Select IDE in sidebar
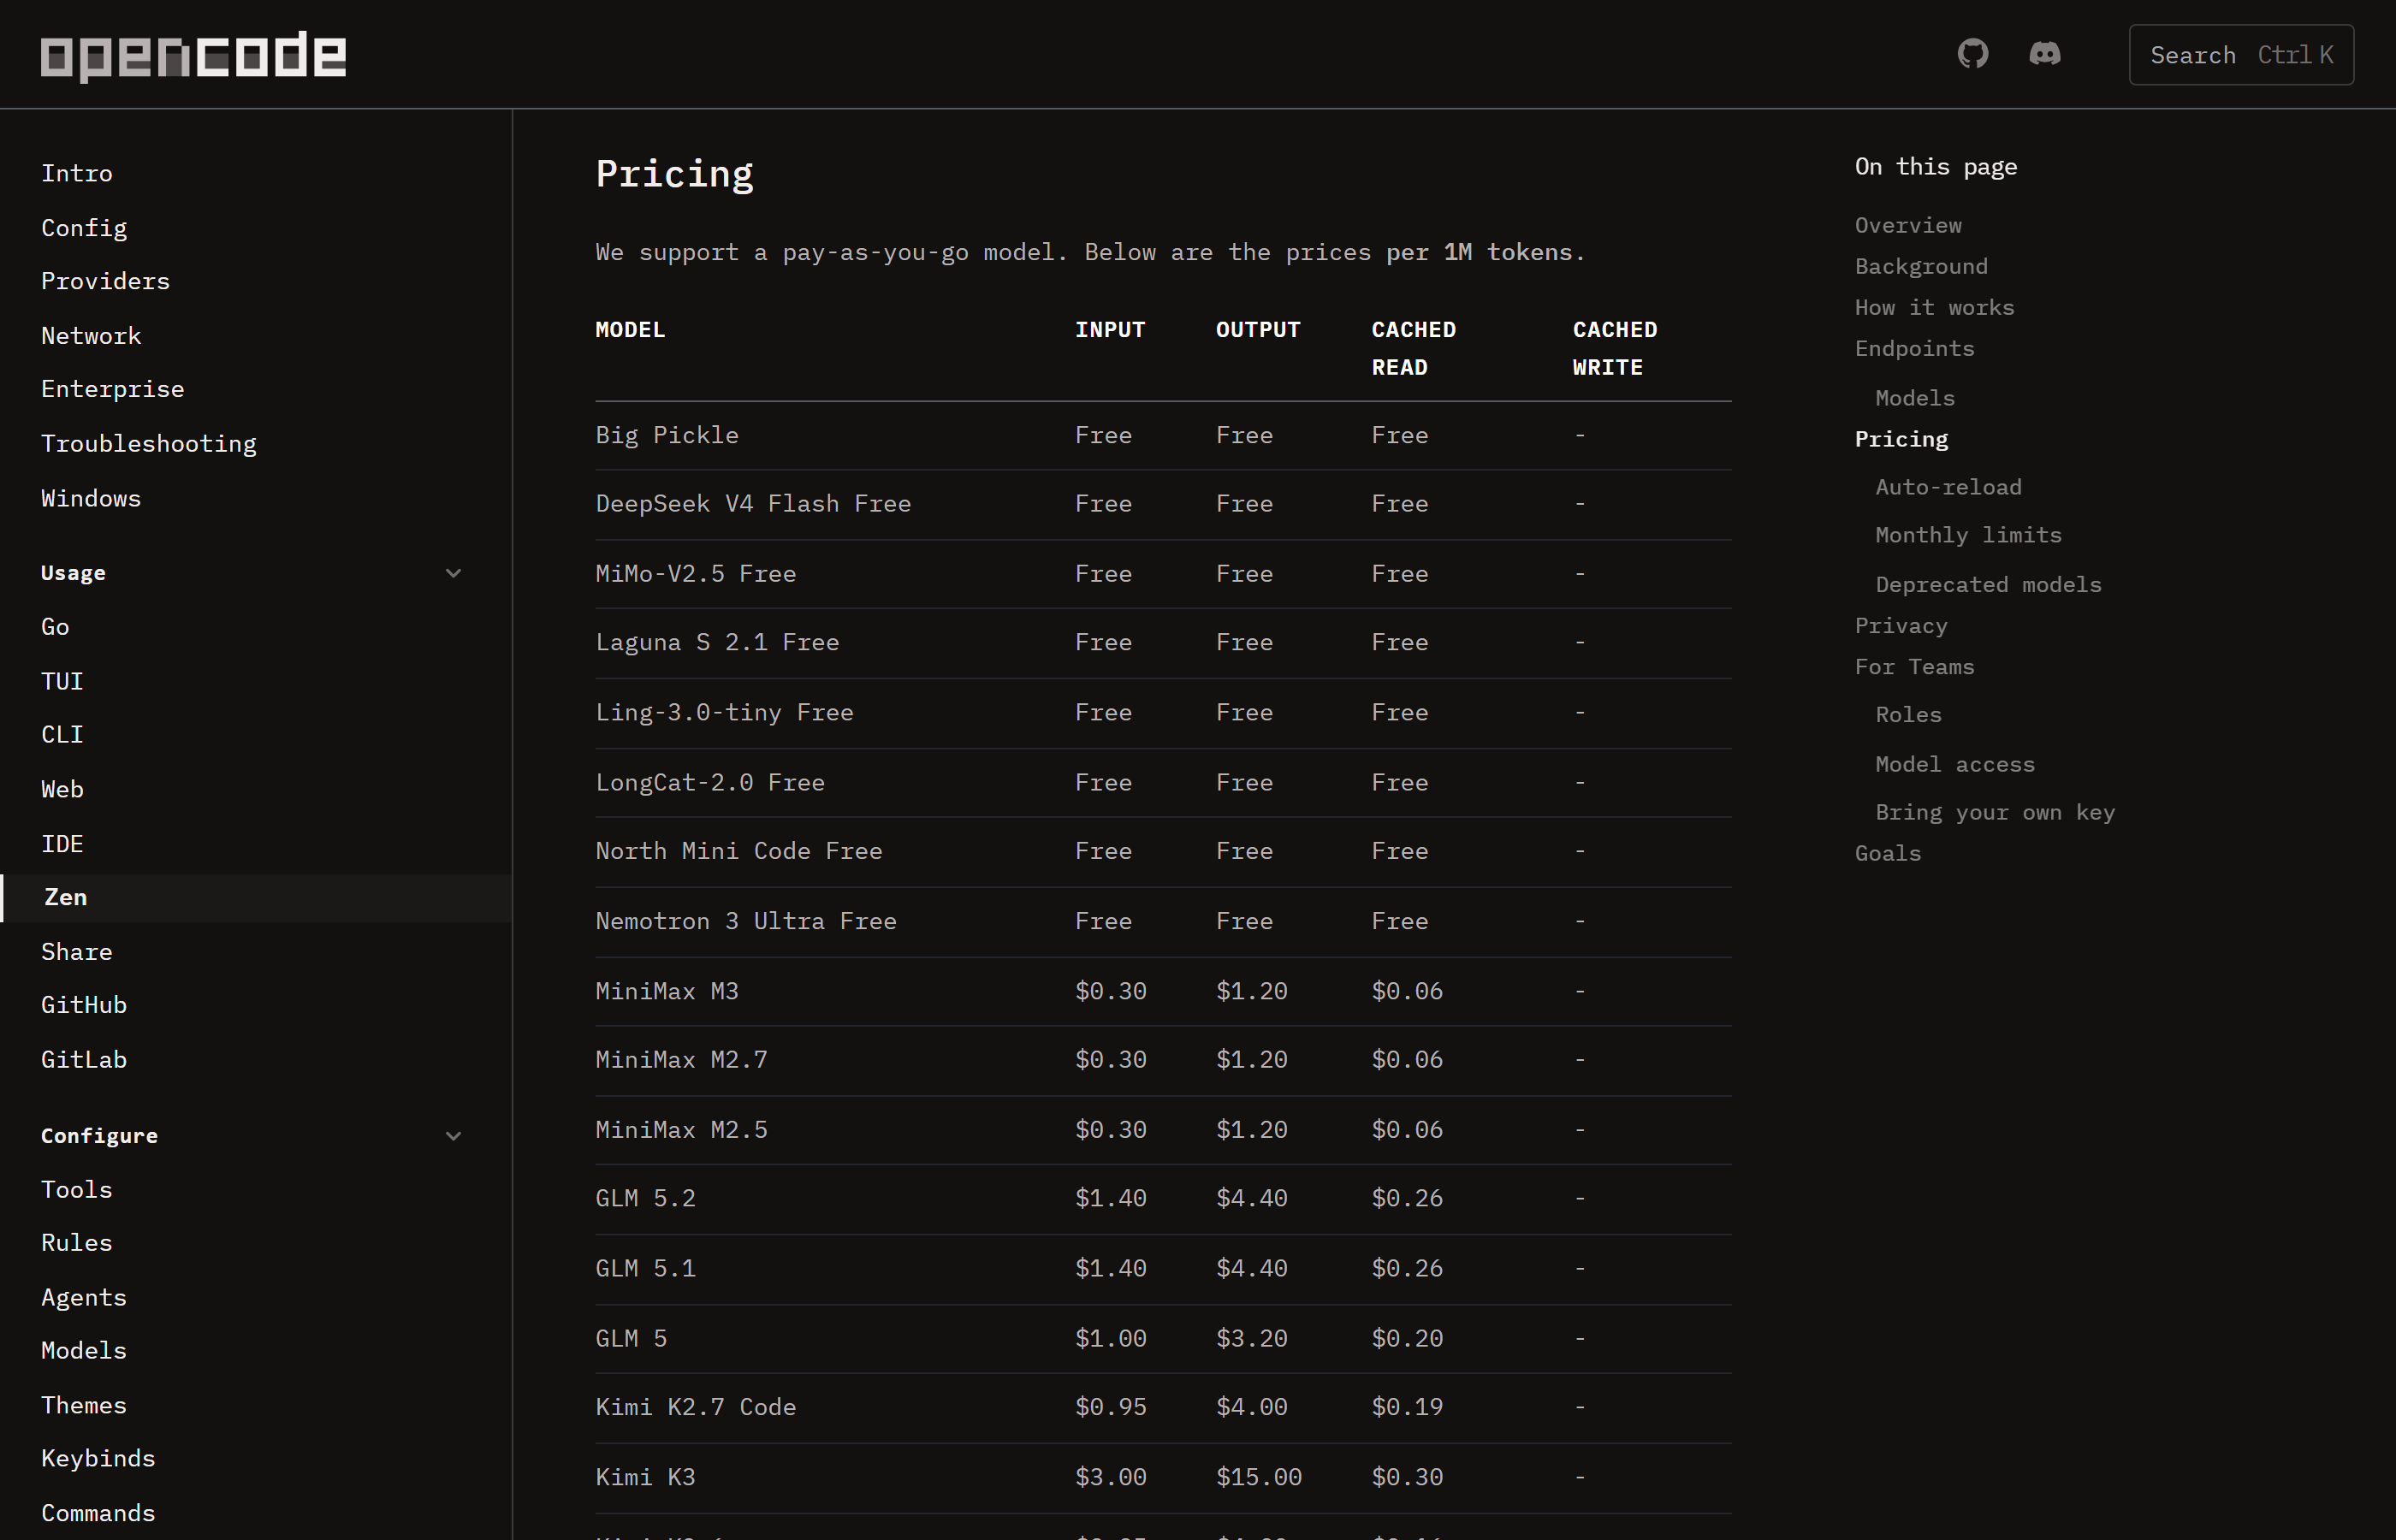 coord(62,844)
